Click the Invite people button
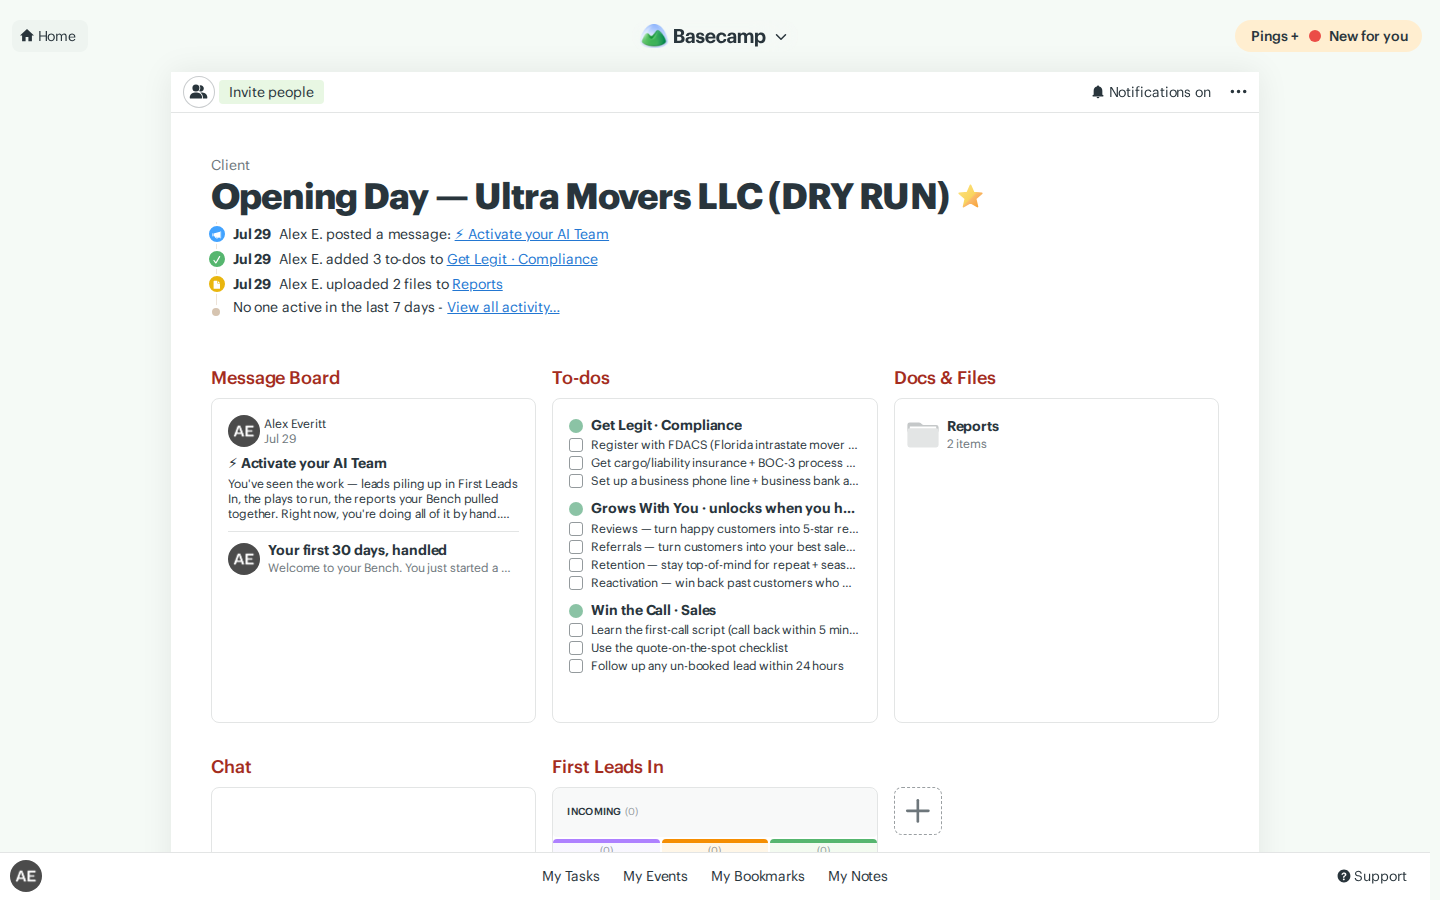 271,92
